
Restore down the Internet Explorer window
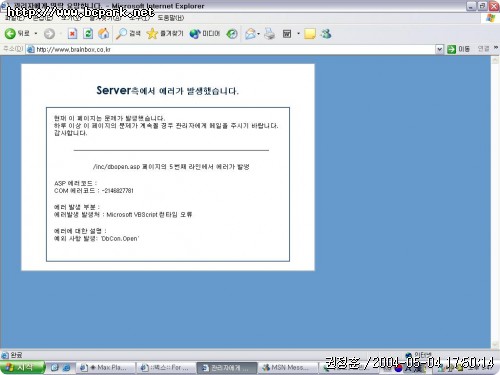tap(482, 6)
